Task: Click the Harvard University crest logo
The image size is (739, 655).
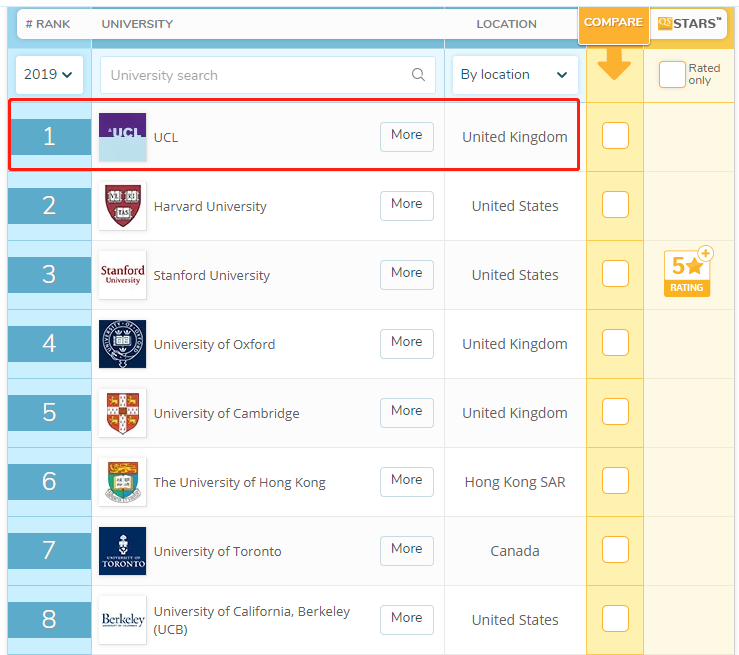Action: click(123, 206)
